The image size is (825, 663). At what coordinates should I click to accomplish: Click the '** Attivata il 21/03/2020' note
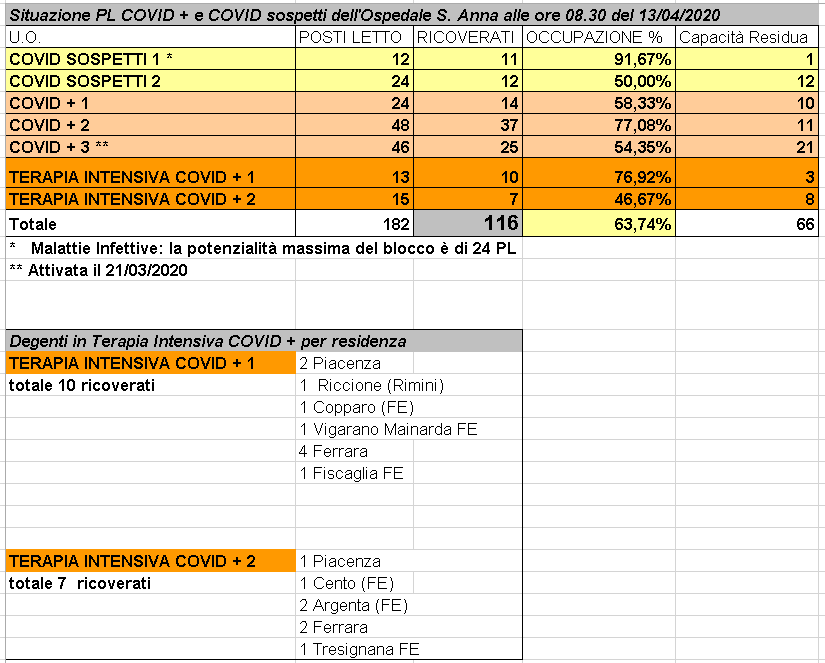(x=100, y=269)
